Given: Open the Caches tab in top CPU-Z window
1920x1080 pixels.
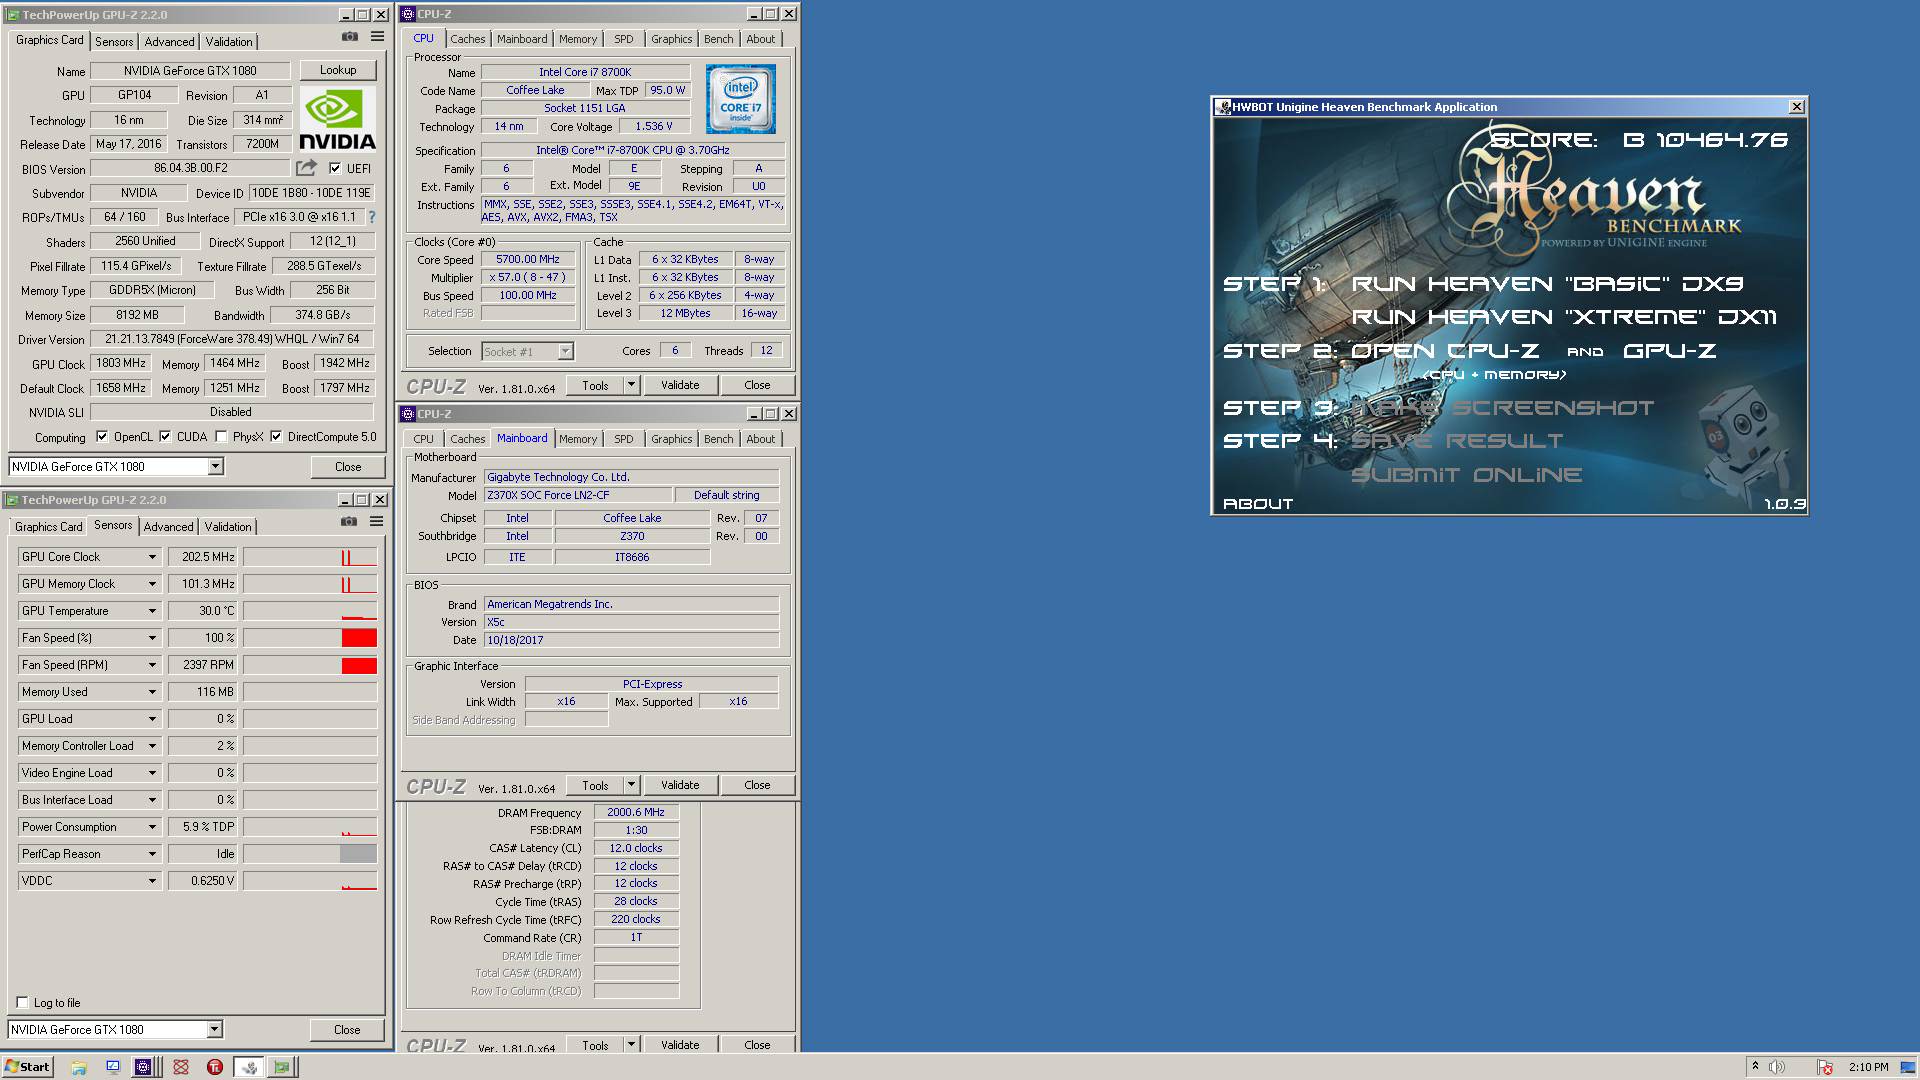Looking at the screenshot, I should click(x=467, y=39).
